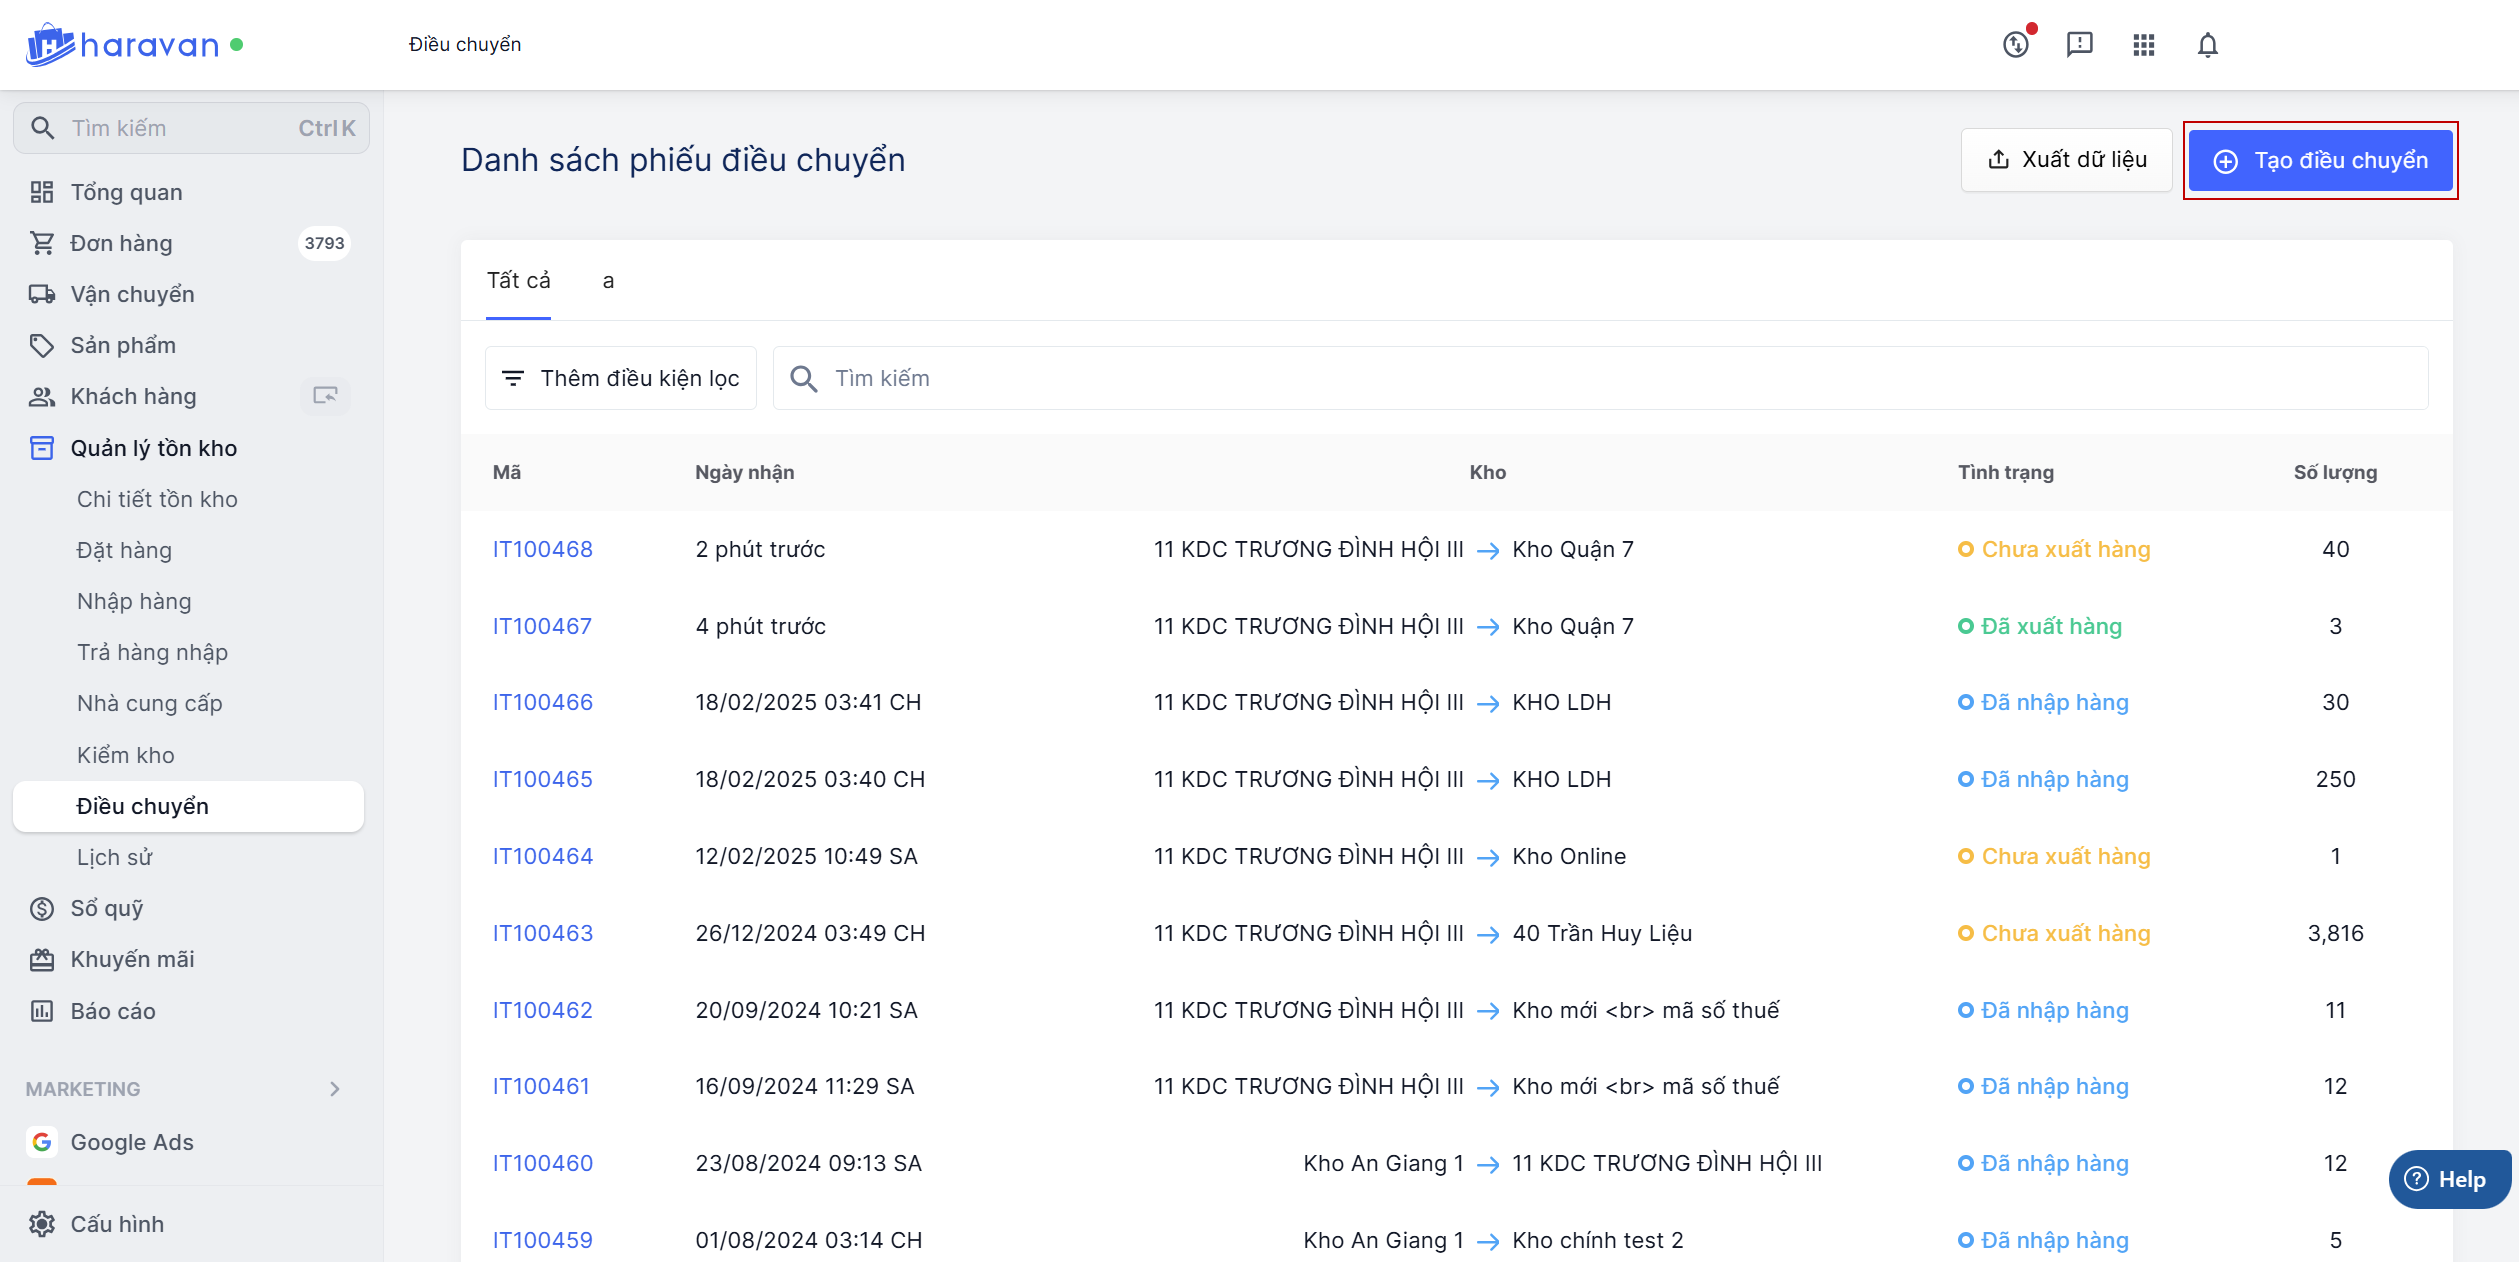2519x1262 pixels.
Task: Open Kiểm kho submenu item
Action: pos(126,755)
